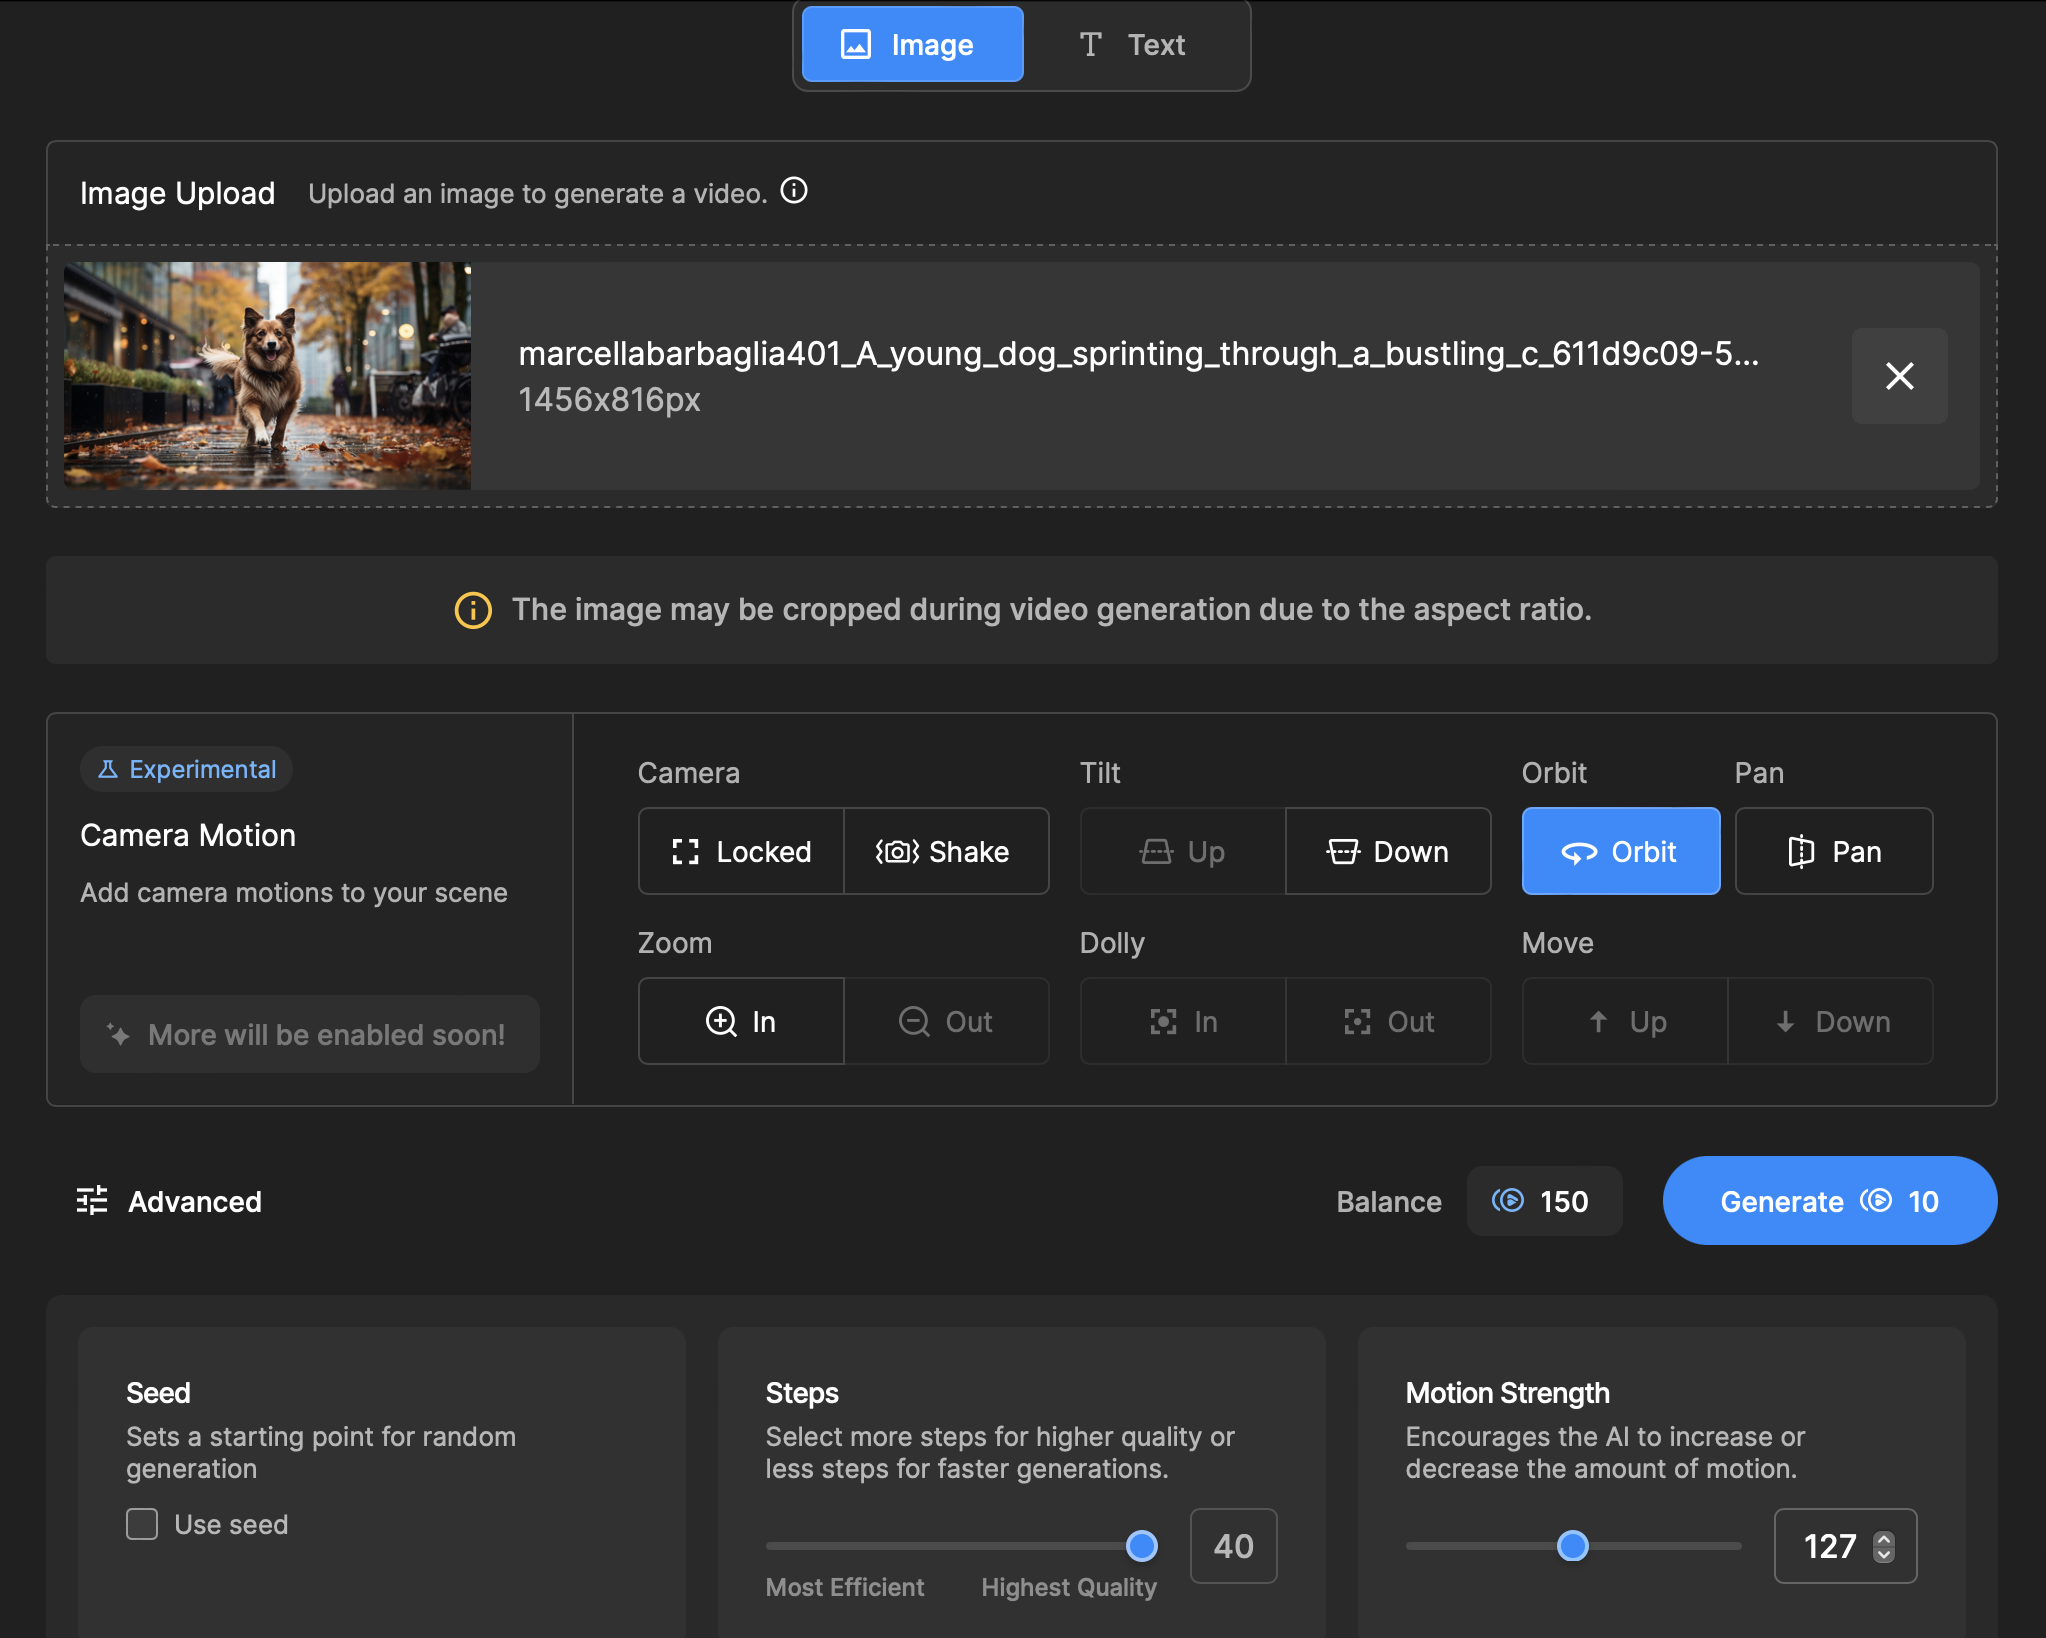Click the Dolly In option

1183,1021
